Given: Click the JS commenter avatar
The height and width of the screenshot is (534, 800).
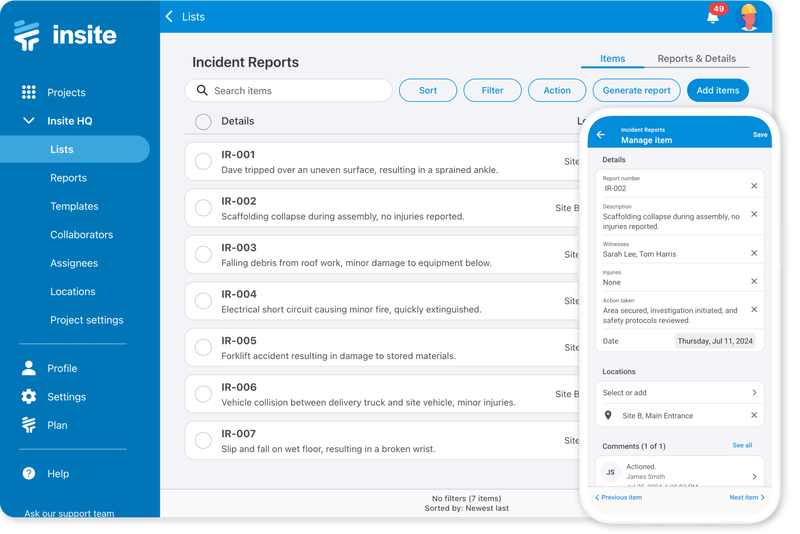Looking at the screenshot, I should 610,472.
